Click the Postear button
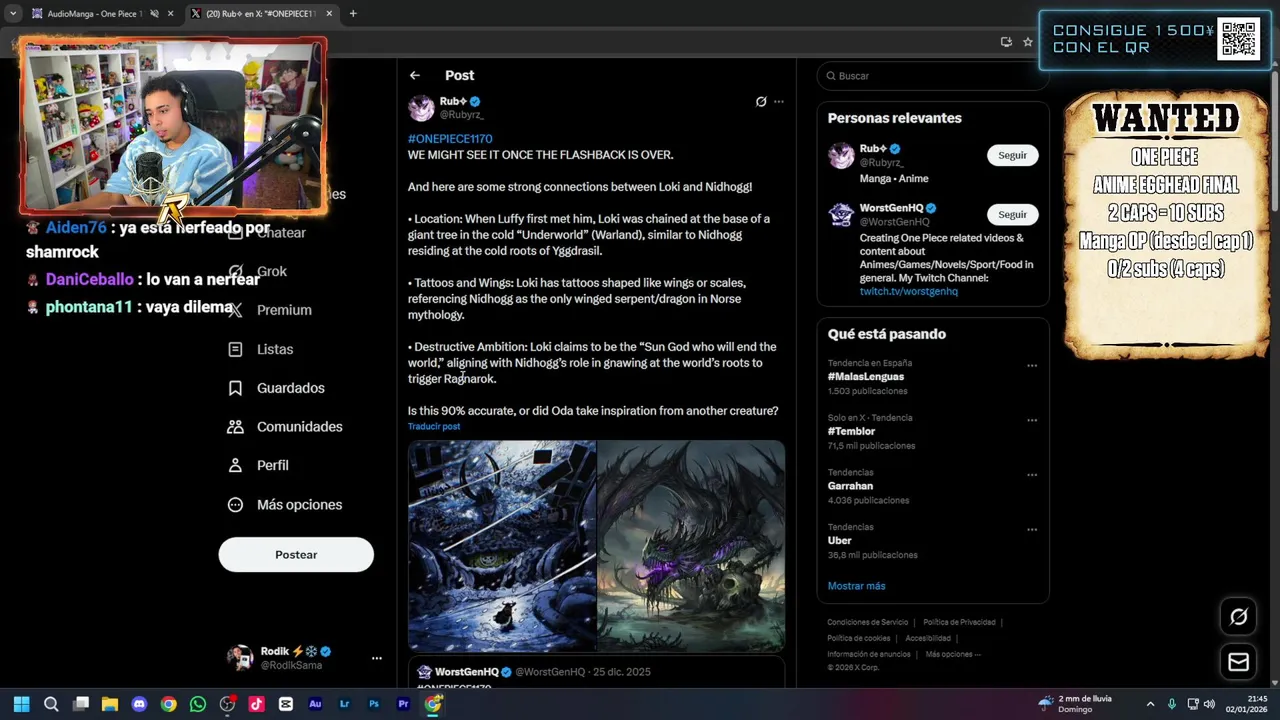This screenshot has height=720, width=1280. click(x=296, y=555)
